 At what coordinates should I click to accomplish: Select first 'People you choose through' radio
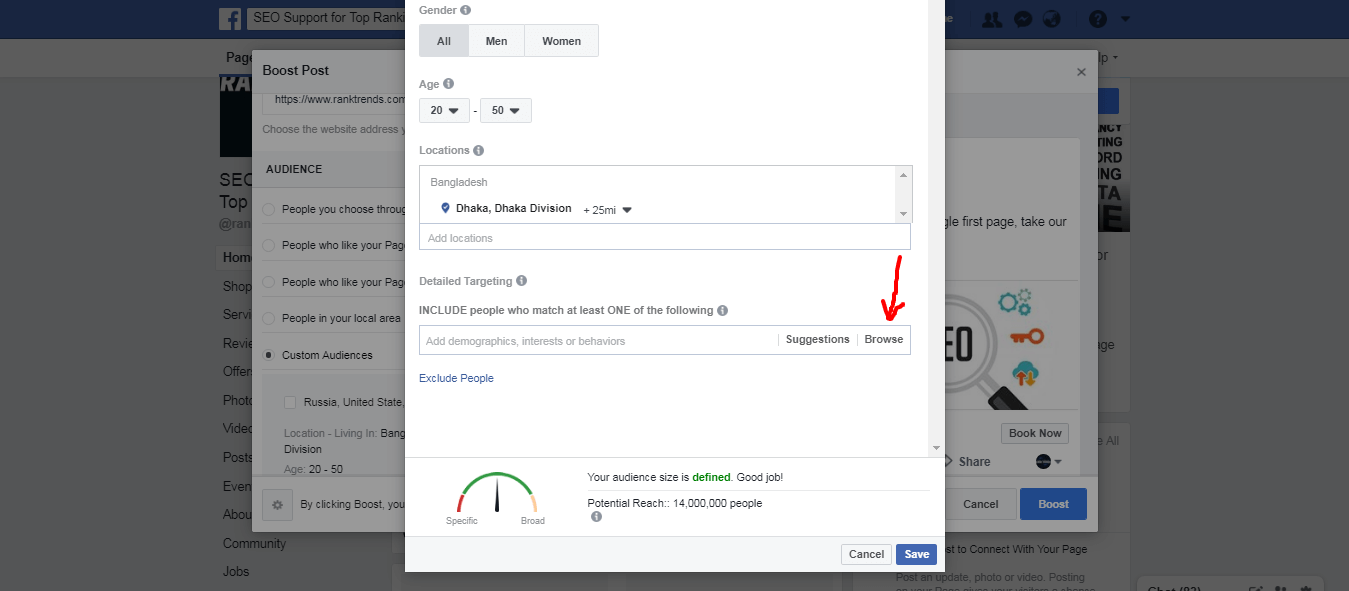click(268, 210)
